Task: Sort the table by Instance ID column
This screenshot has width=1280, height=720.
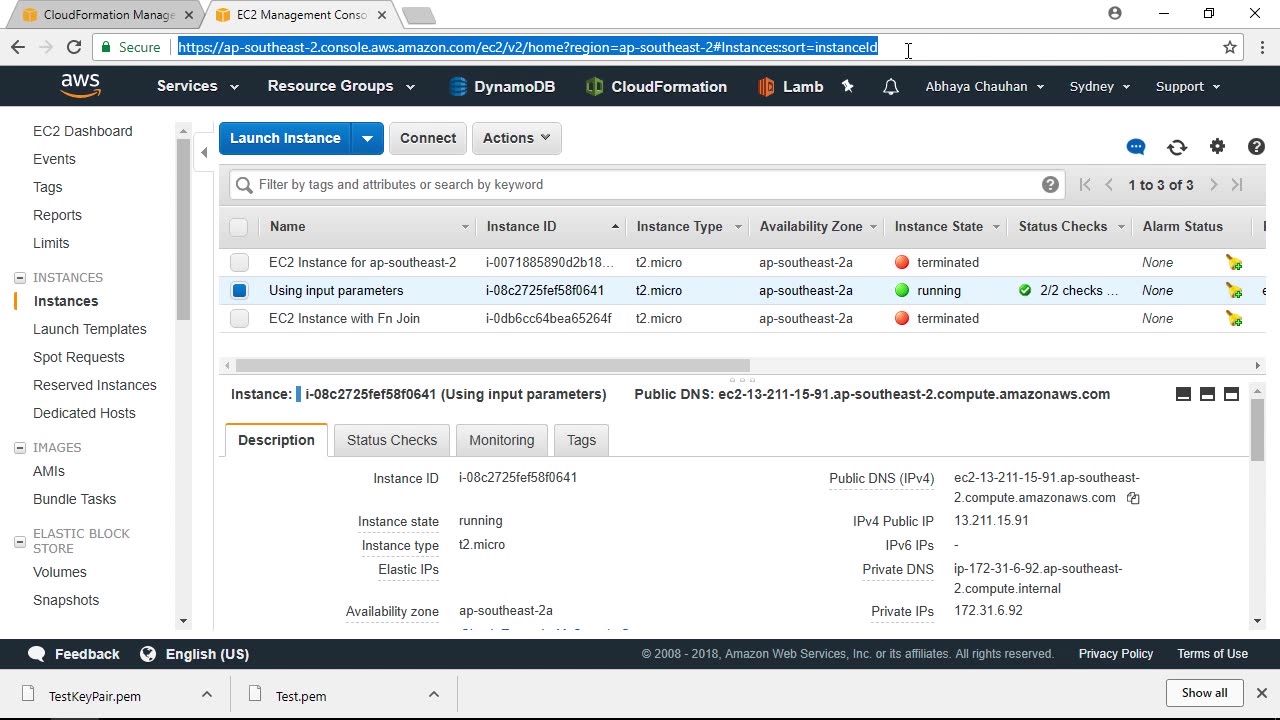Action: (553, 227)
